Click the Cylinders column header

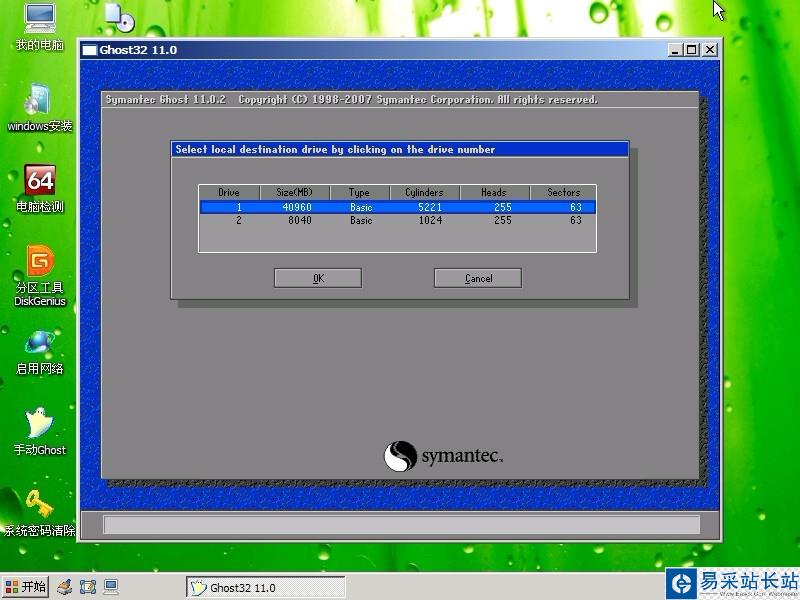[424, 192]
